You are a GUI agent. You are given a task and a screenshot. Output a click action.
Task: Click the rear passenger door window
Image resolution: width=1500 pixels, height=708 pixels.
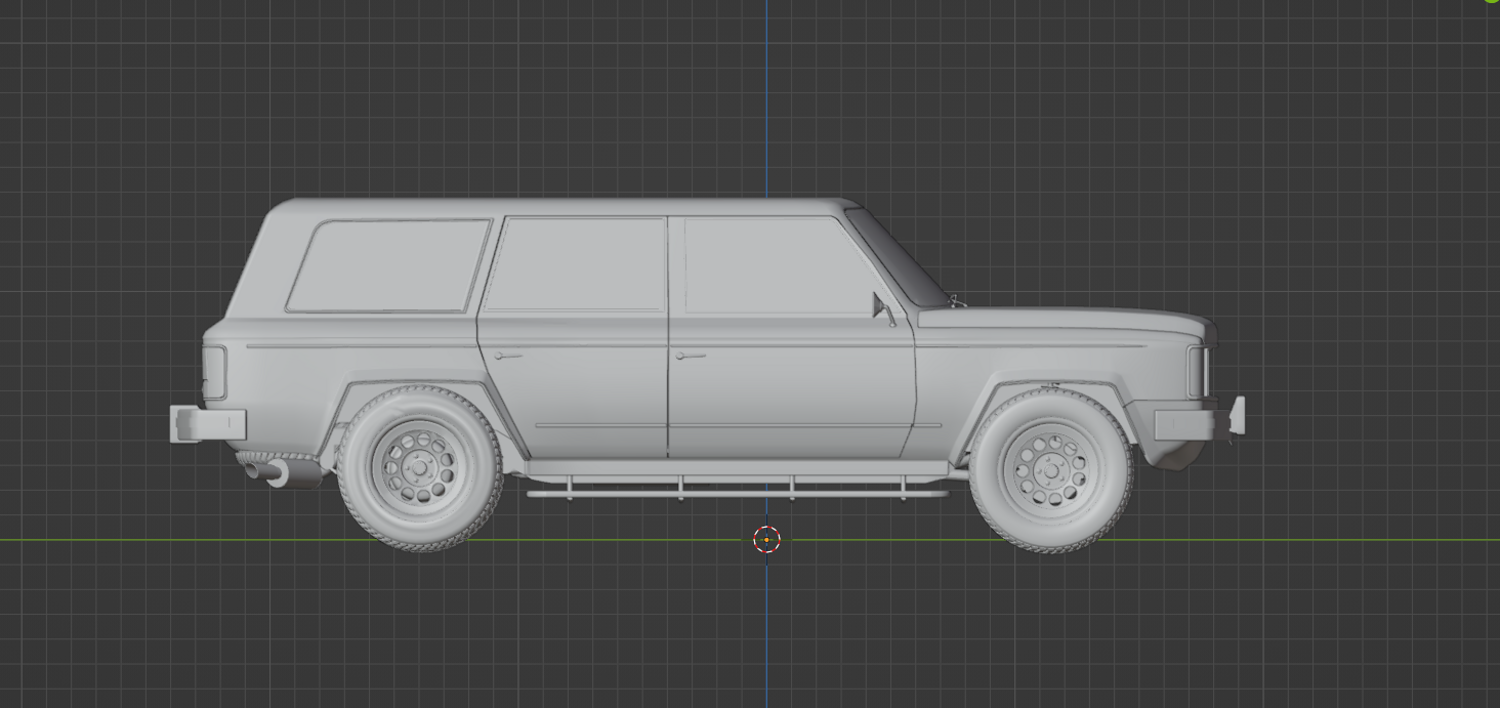(577, 264)
